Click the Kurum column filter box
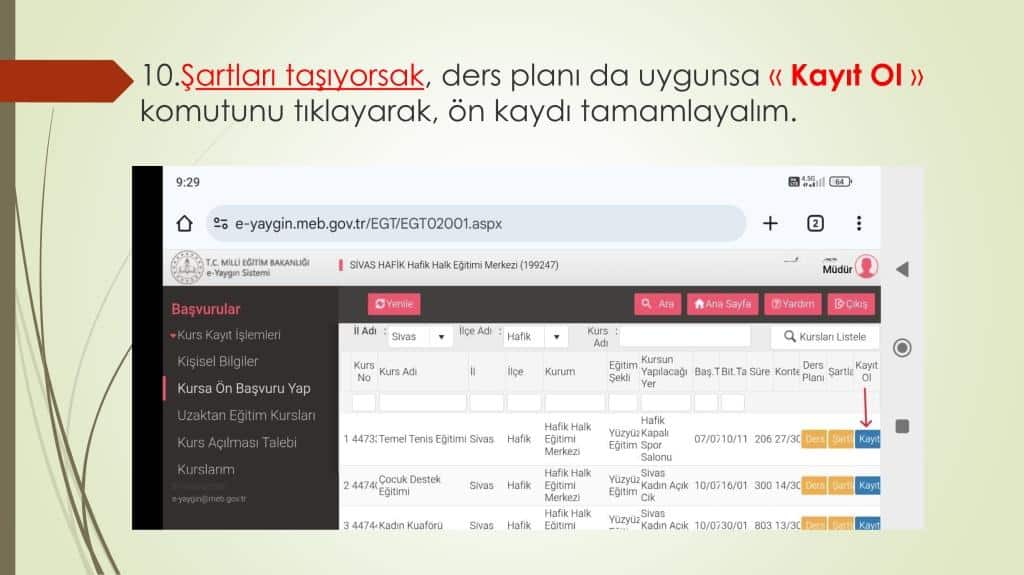 575,402
